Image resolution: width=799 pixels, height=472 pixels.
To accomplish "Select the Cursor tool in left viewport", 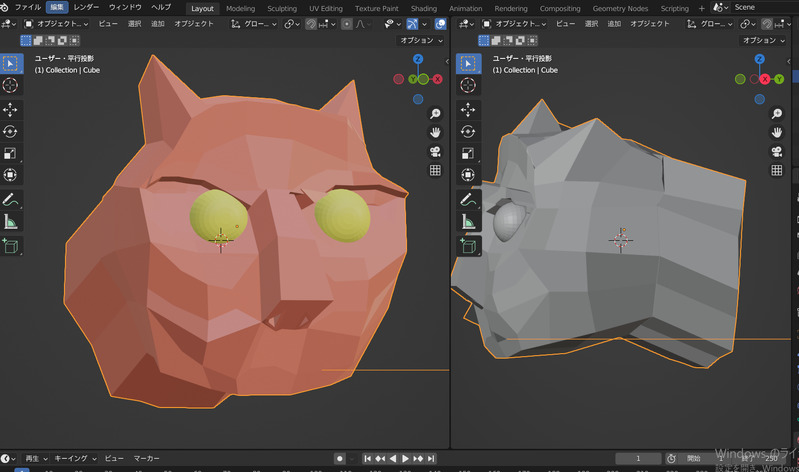I will point(10,87).
